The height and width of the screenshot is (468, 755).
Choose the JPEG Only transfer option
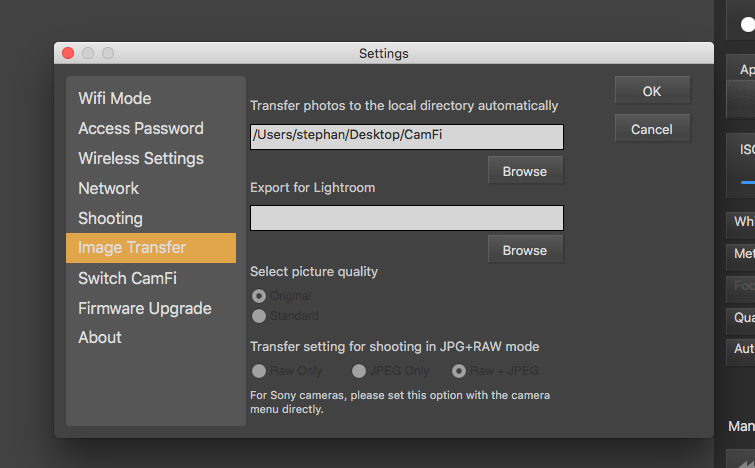pos(359,371)
